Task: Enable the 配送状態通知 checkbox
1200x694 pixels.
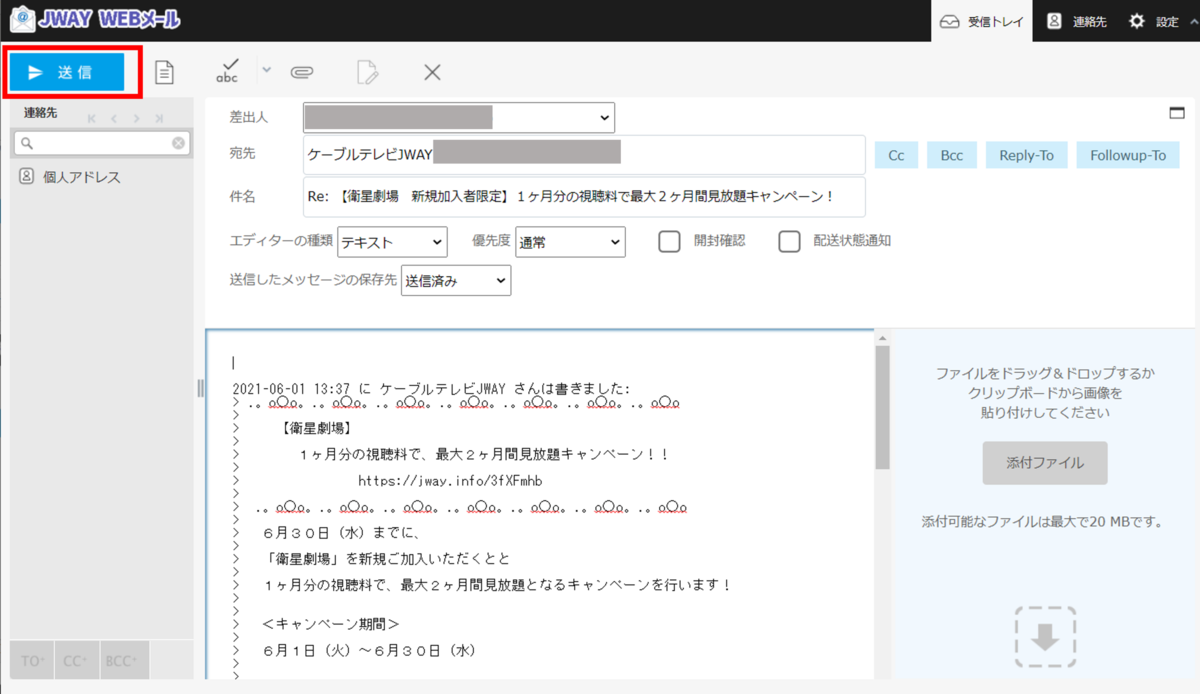Action: pyautogui.click(x=790, y=241)
